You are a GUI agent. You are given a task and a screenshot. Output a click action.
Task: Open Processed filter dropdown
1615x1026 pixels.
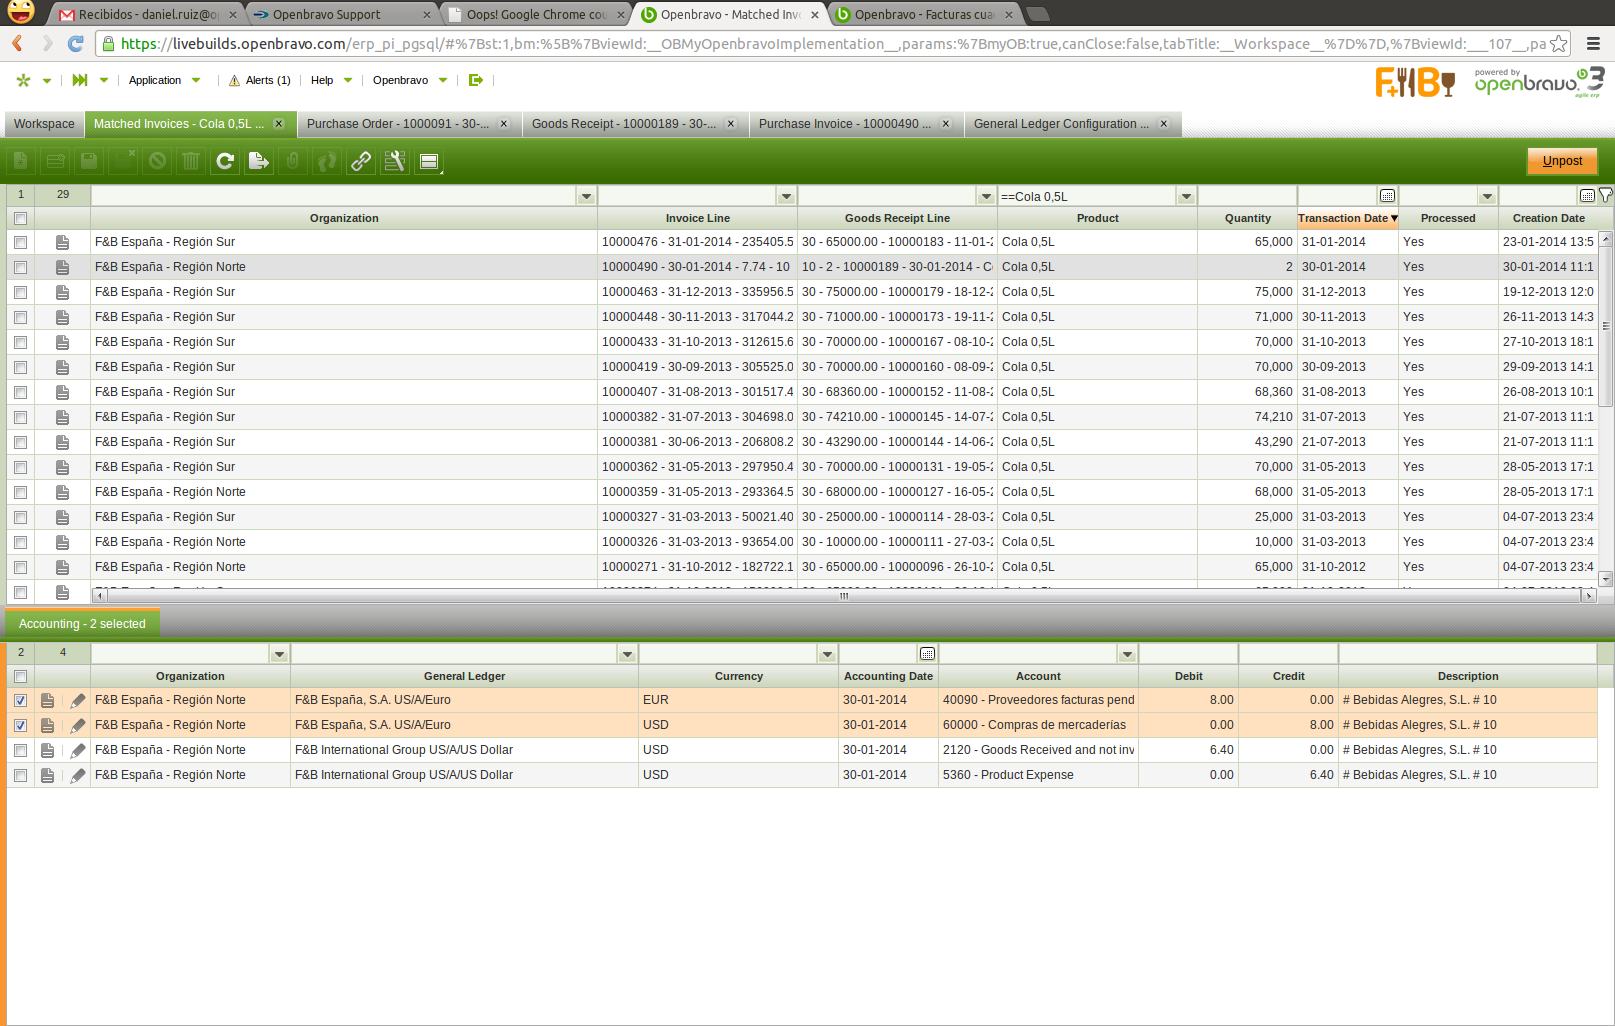(1488, 196)
